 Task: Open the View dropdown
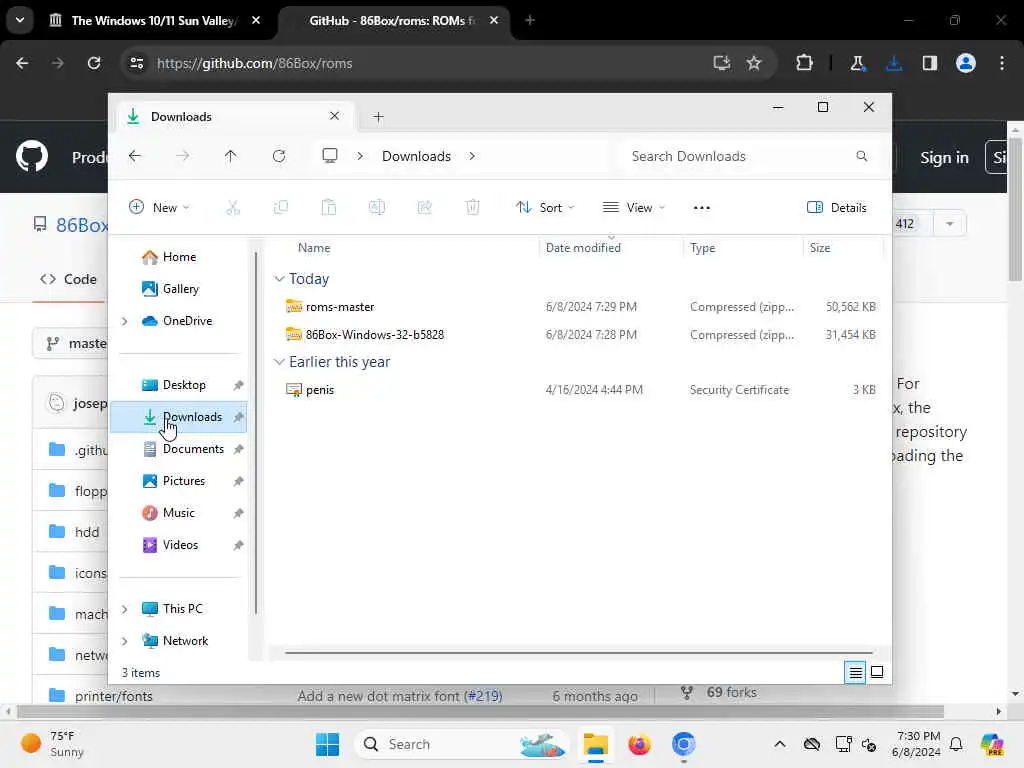pyautogui.click(x=633, y=208)
